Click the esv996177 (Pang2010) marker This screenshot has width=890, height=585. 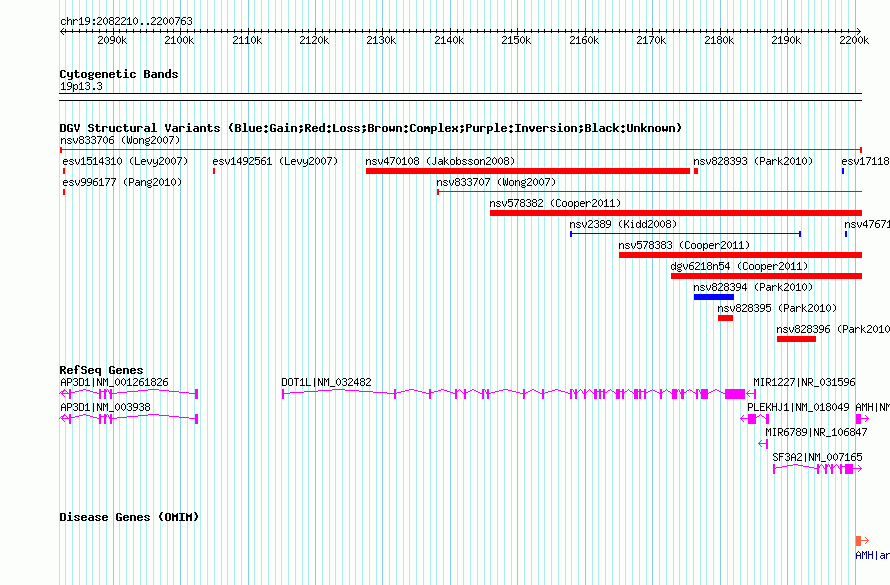(64, 192)
